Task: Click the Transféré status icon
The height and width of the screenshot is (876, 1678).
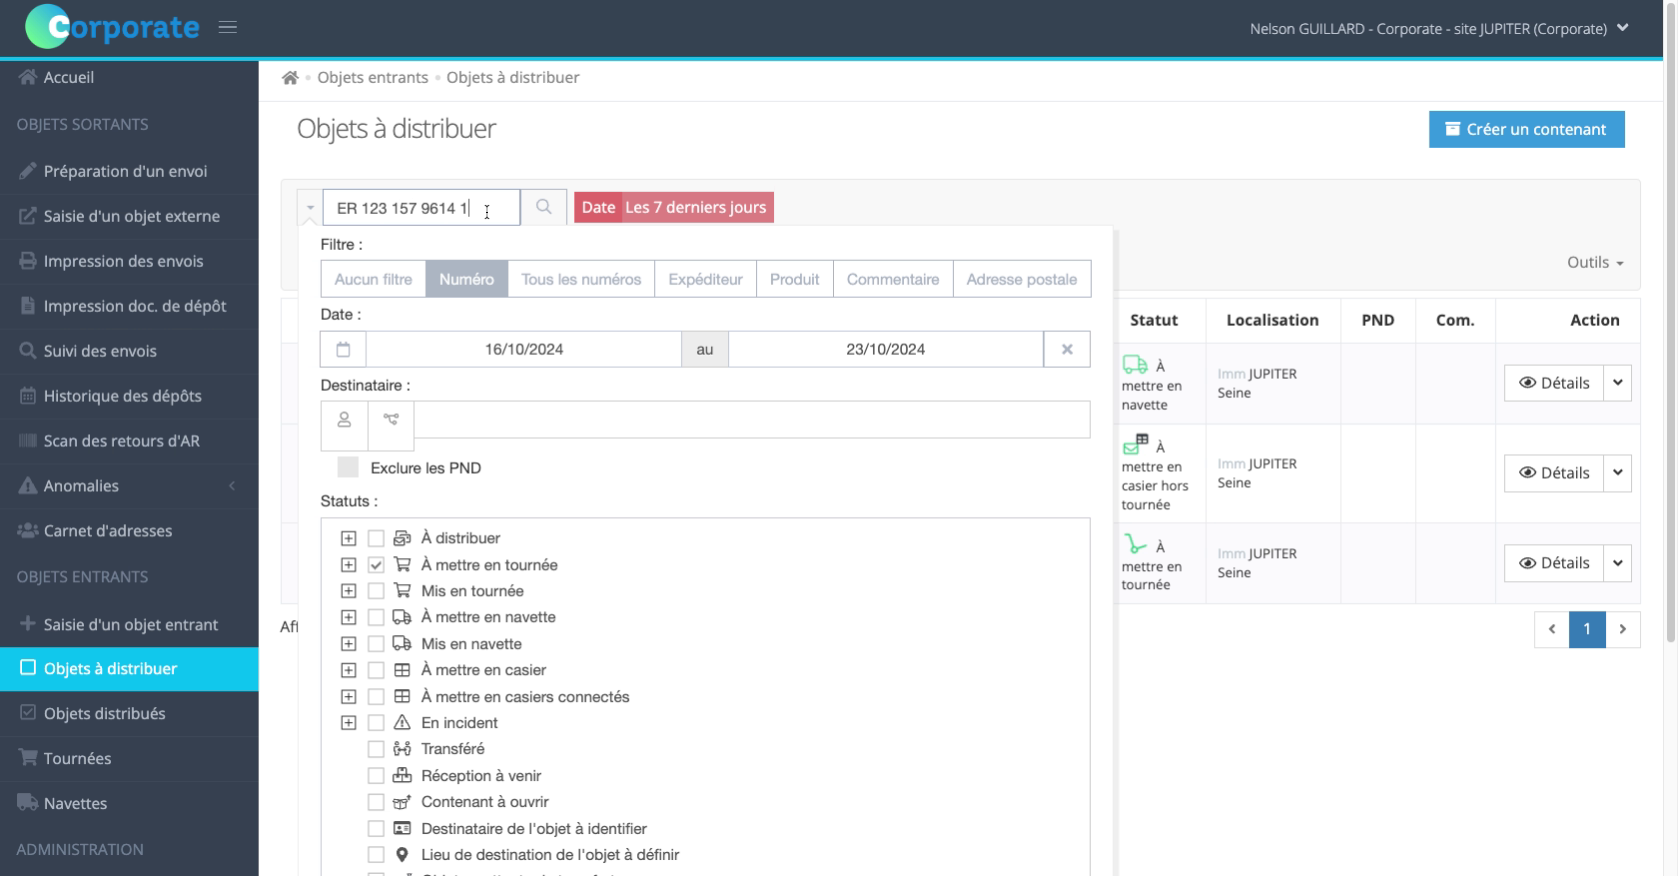Action: (402, 749)
